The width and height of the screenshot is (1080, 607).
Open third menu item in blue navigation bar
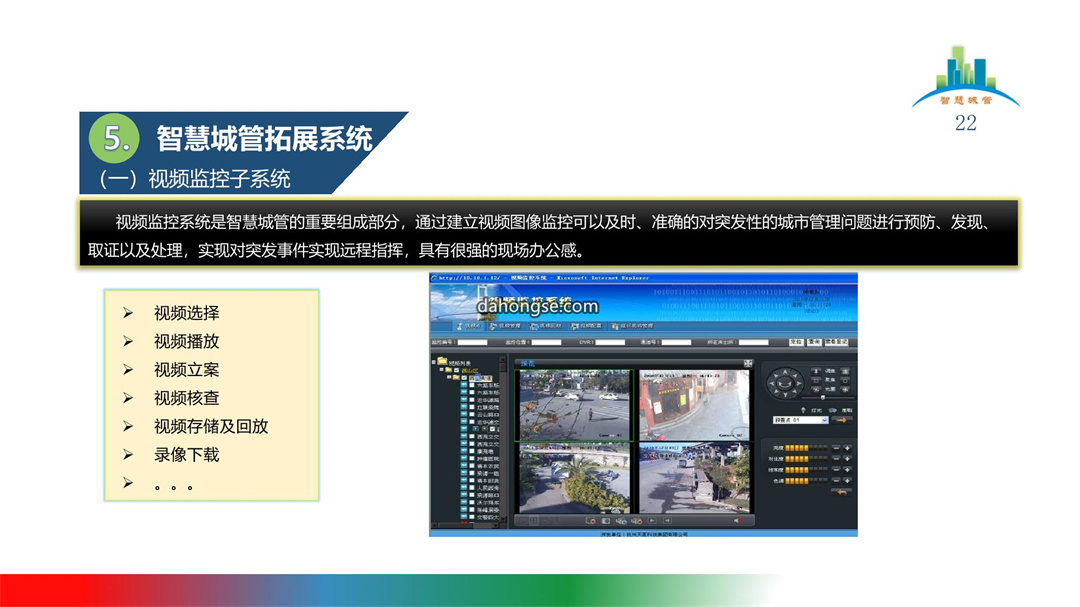(x=546, y=326)
